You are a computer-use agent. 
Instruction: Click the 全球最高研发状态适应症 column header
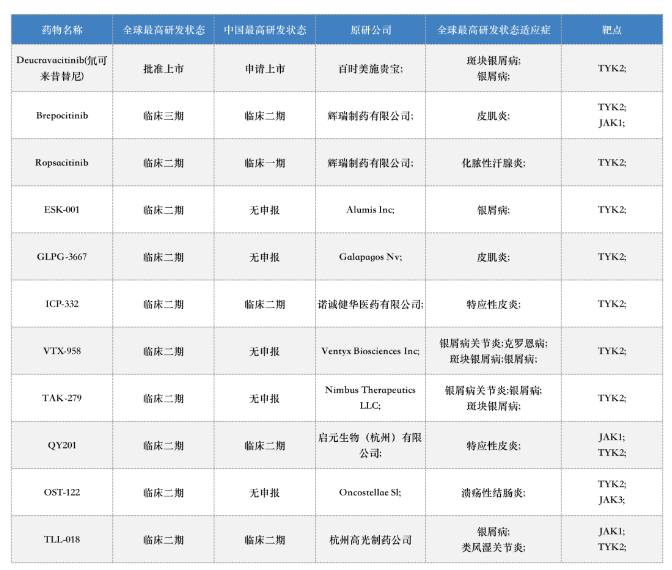493,30
